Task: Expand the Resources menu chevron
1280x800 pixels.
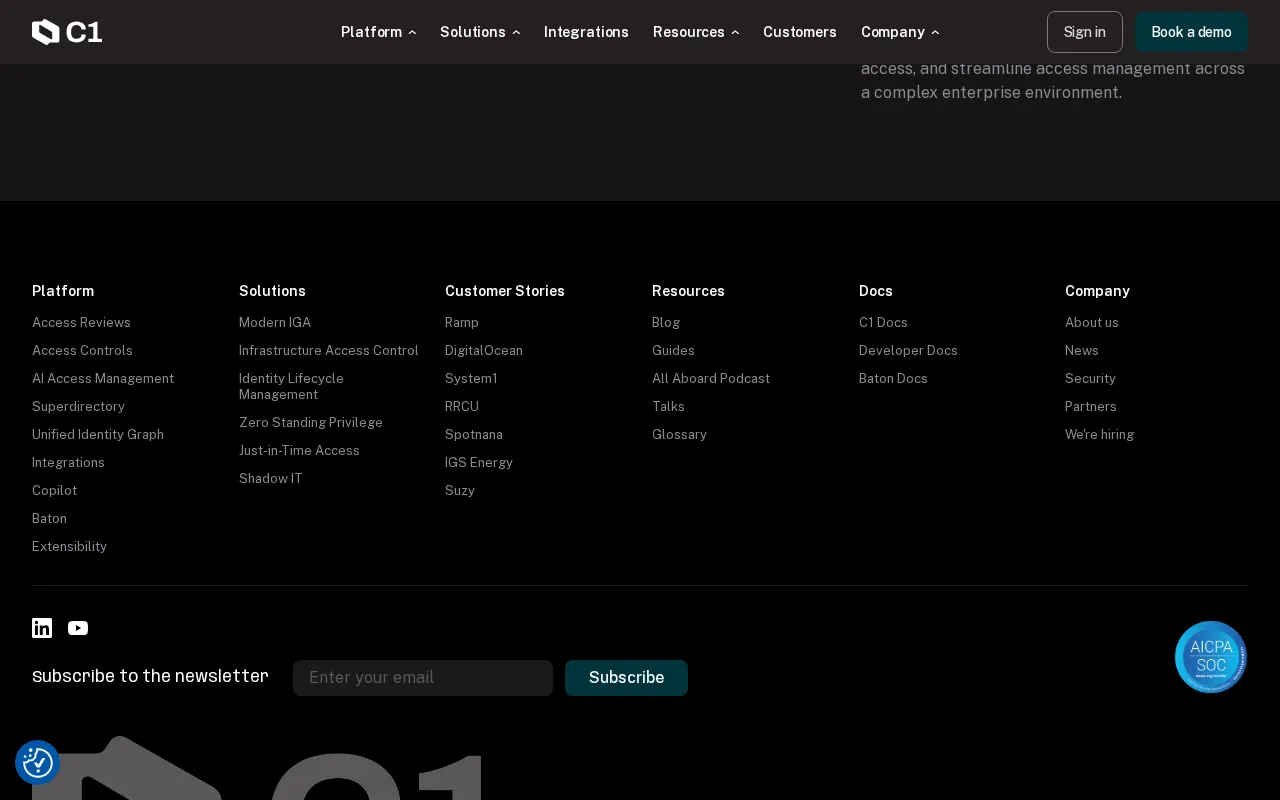Action: tap(735, 33)
